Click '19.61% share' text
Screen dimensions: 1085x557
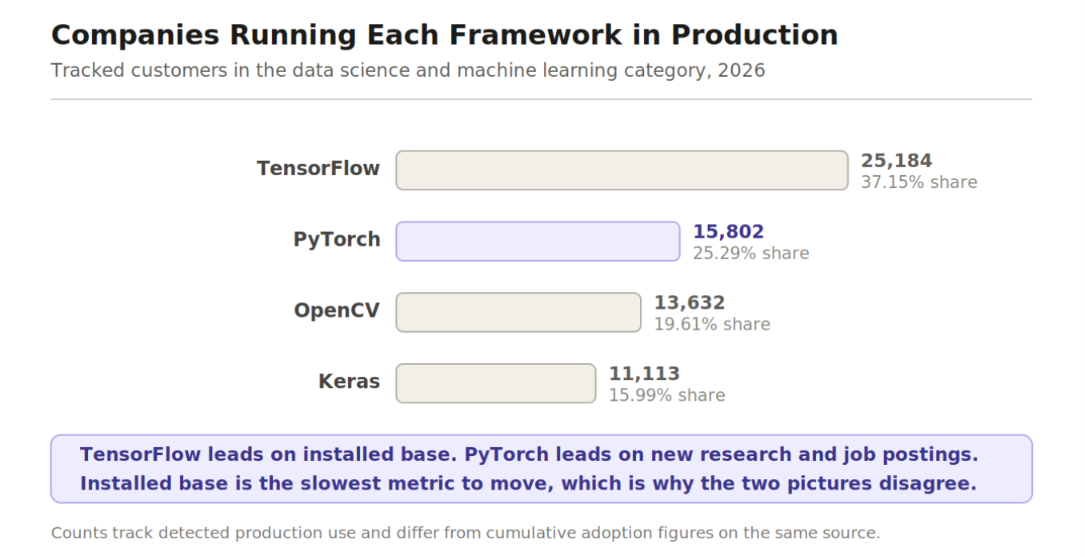click(x=712, y=325)
